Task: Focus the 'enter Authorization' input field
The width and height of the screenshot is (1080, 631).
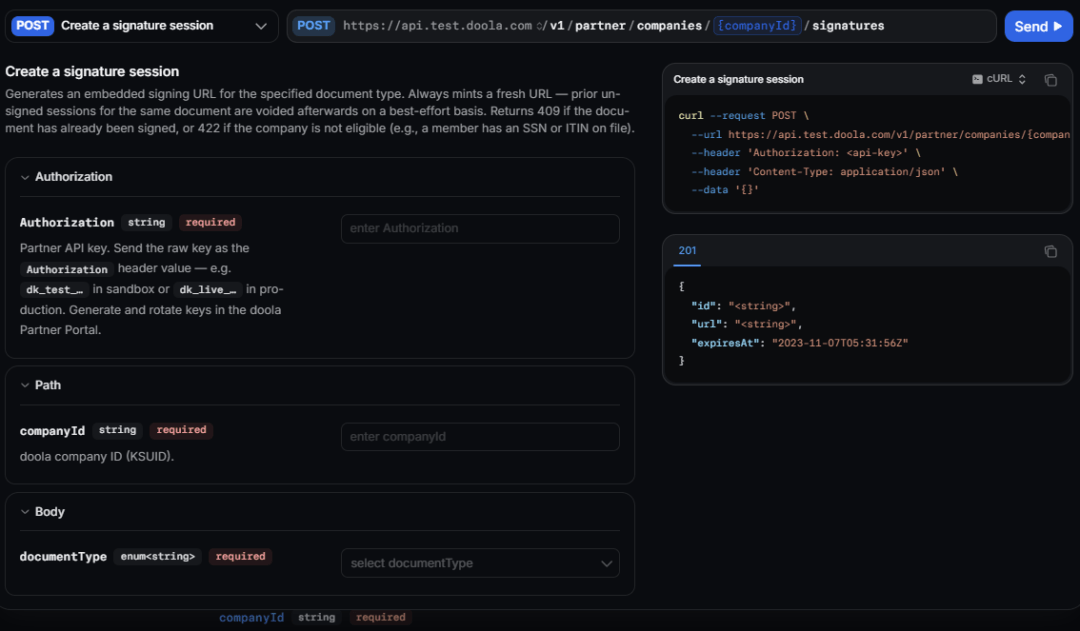Action: [x=480, y=229]
